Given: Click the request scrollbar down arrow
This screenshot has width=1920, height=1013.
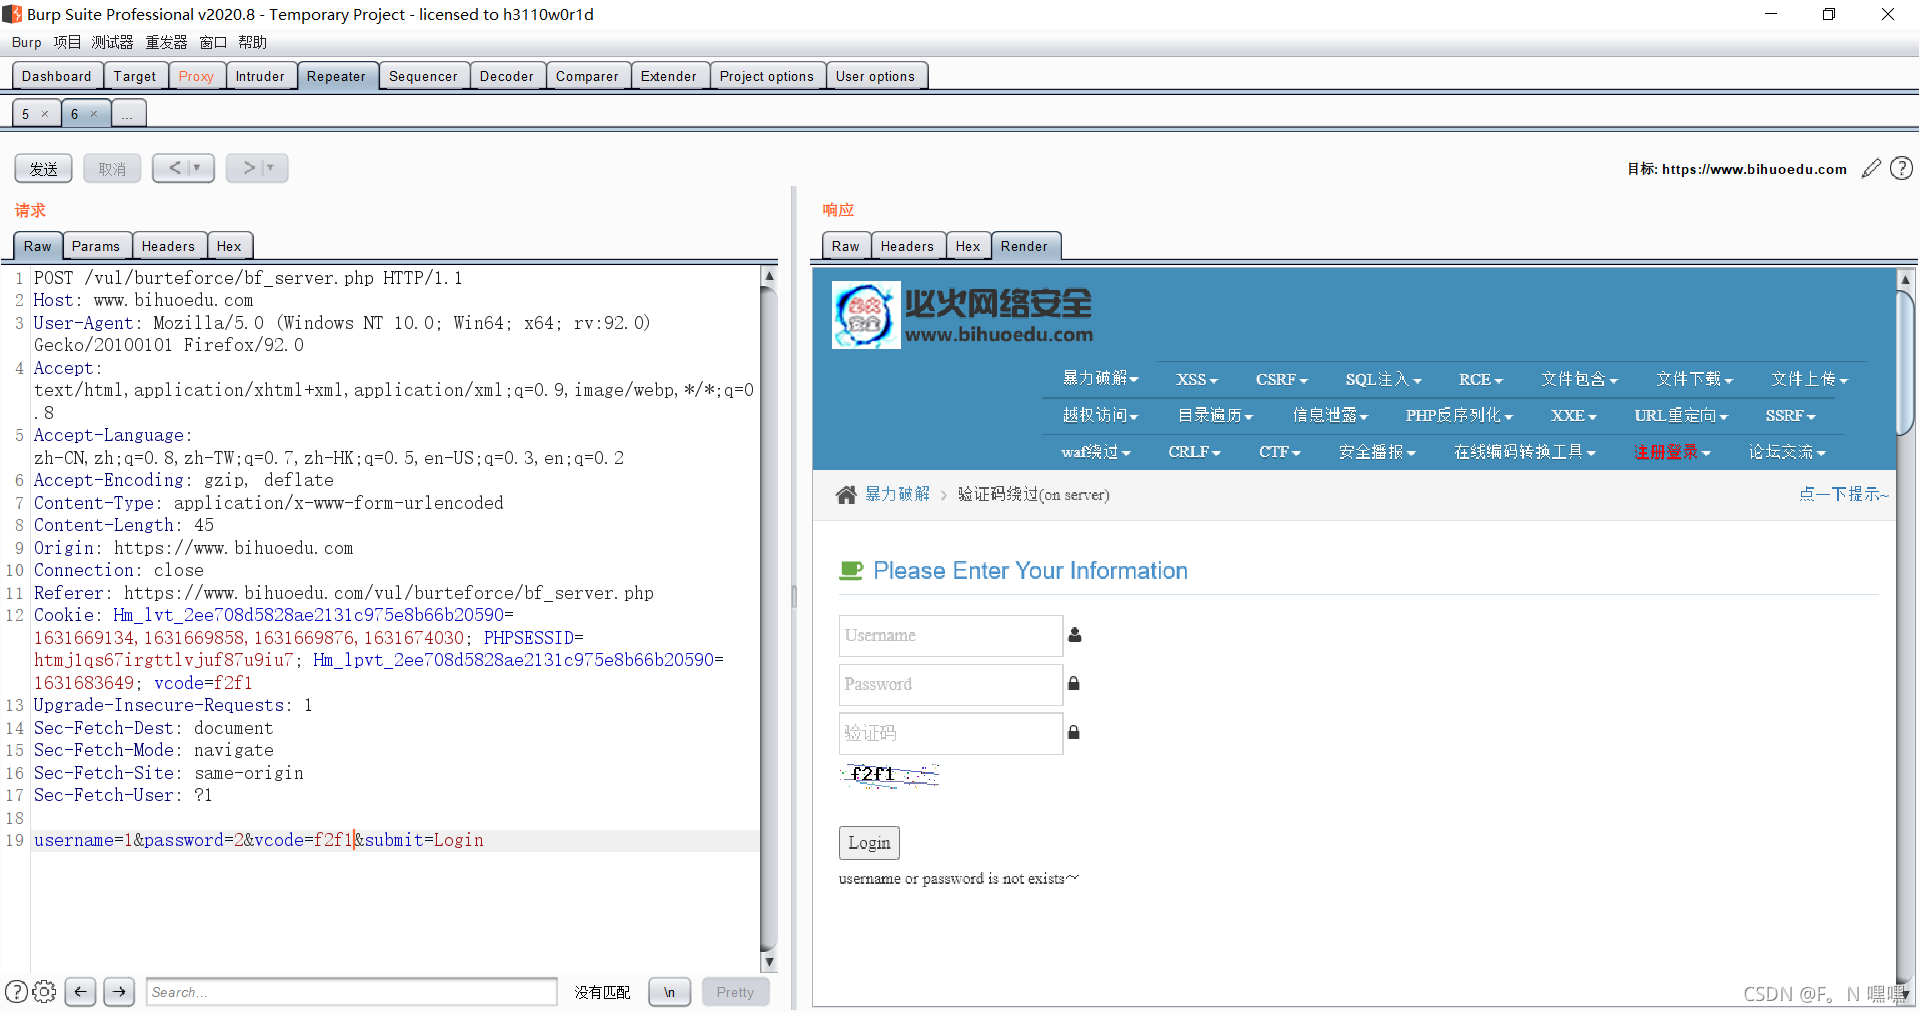Looking at the screenshot, I should coord(769,963).
